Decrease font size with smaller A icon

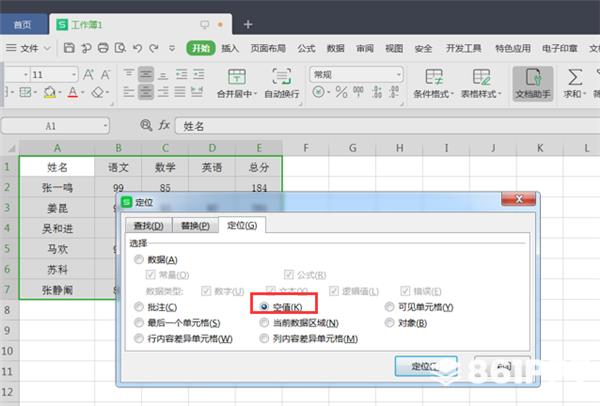pos(105,74)
